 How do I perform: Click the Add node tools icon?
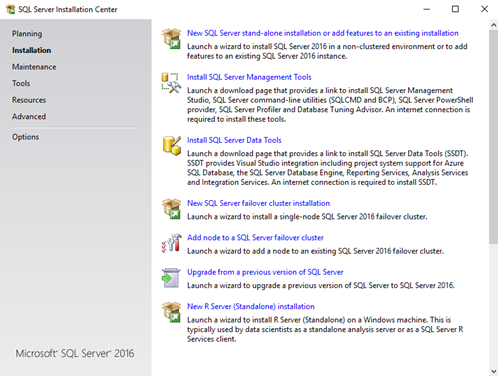(171, 243)
